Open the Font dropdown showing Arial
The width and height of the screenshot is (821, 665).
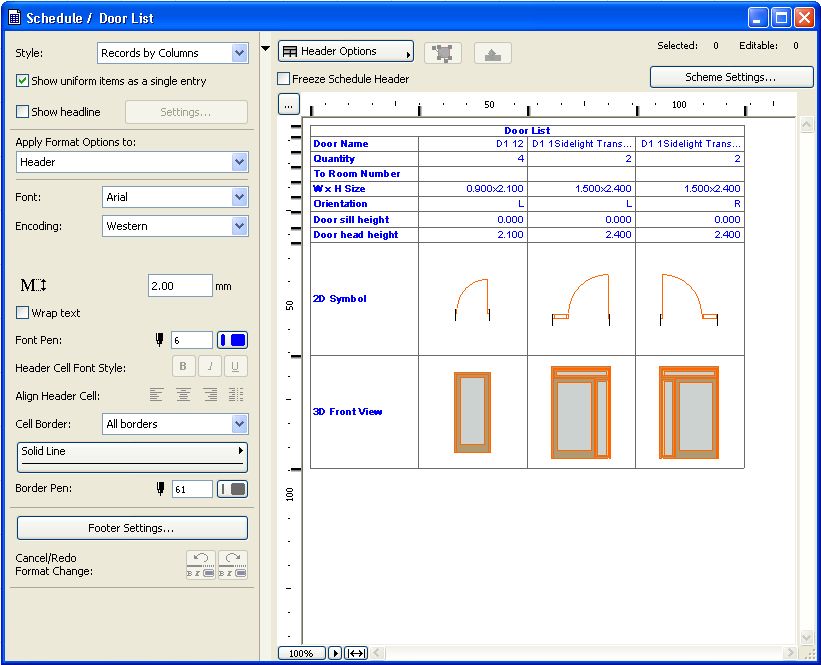tap(175, 197)
